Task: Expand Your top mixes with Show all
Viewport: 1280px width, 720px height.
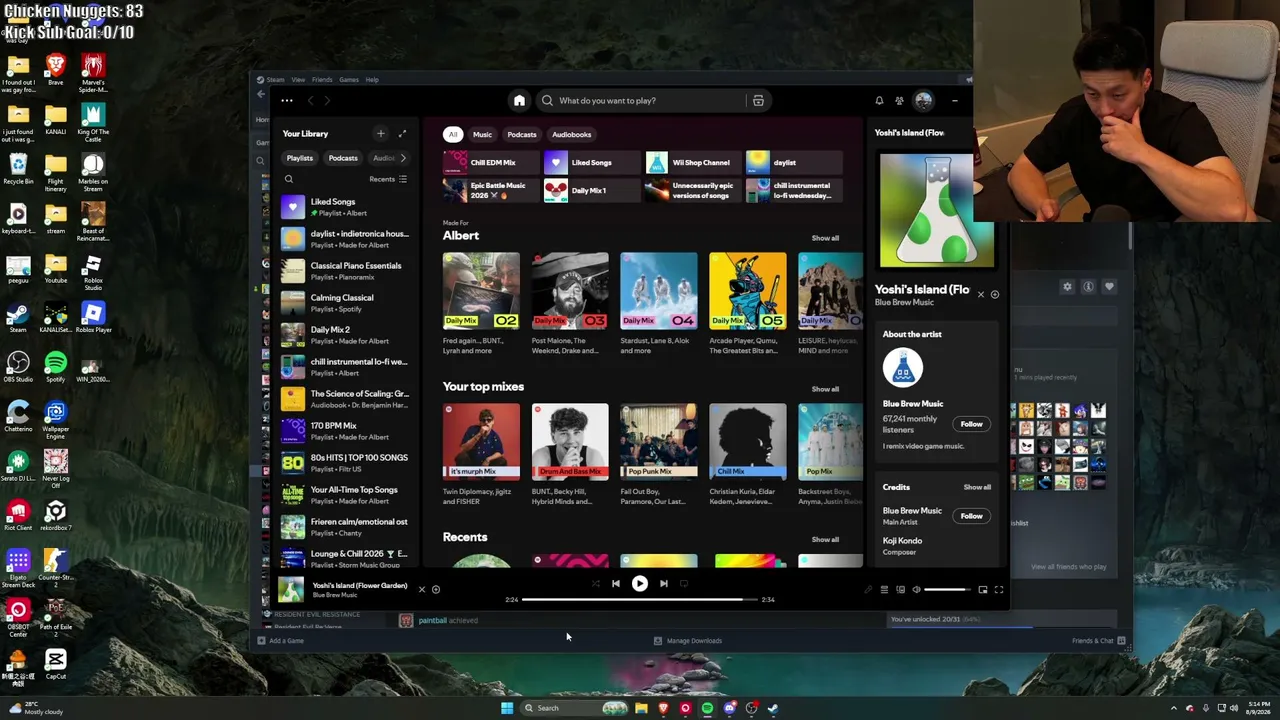Action: coord(825,389)
